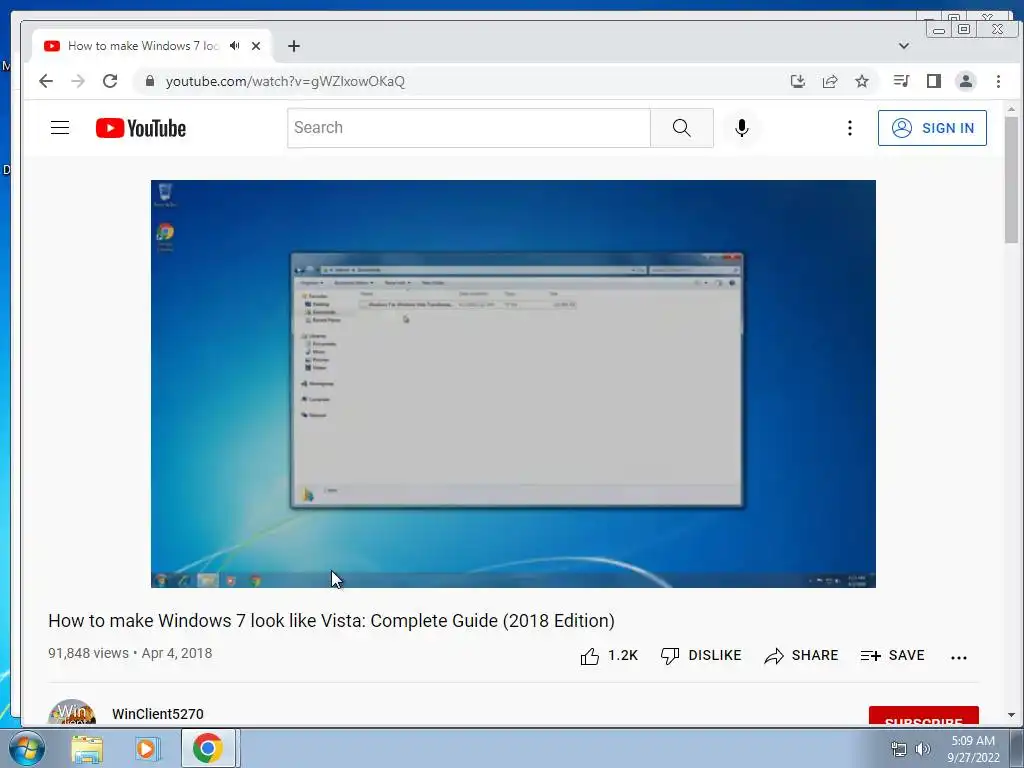View site info via padlock icon
Image resolution: width=1024 pixels, height=768 pixels.
tap(150, 81)
